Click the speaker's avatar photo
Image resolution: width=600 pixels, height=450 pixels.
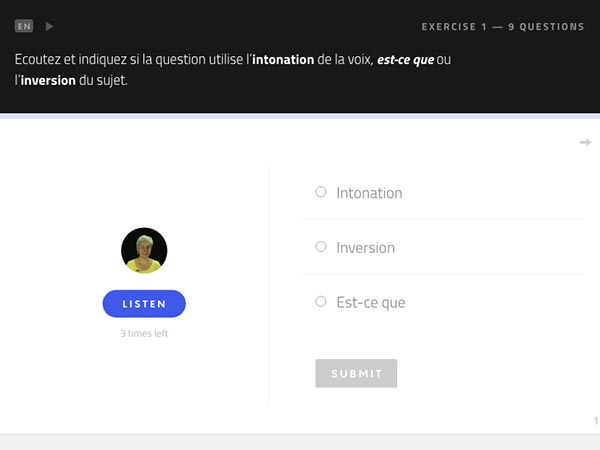coord(144,250)
